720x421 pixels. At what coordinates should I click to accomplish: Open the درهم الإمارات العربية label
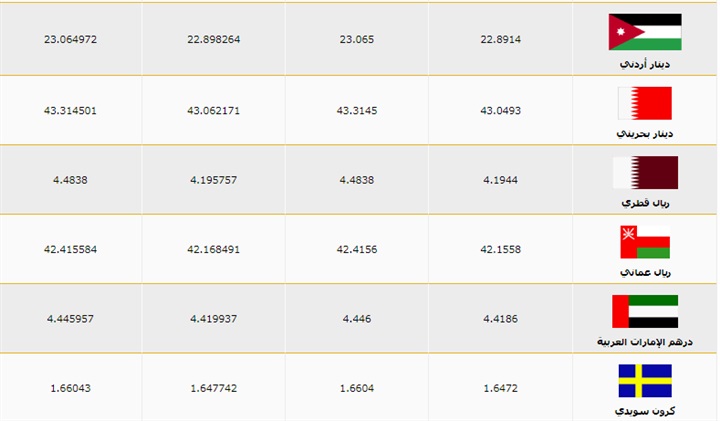[645, 342]
